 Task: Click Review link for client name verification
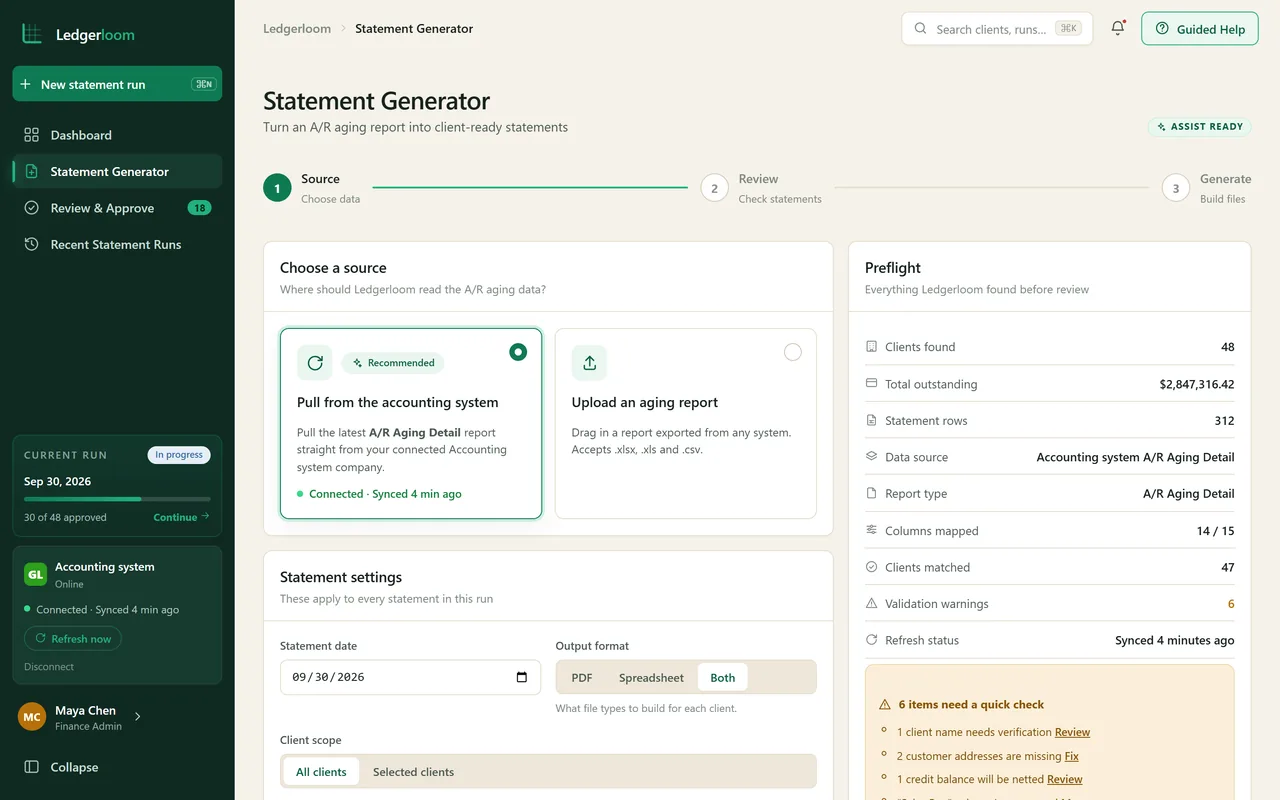click(x=1072, y=732)
